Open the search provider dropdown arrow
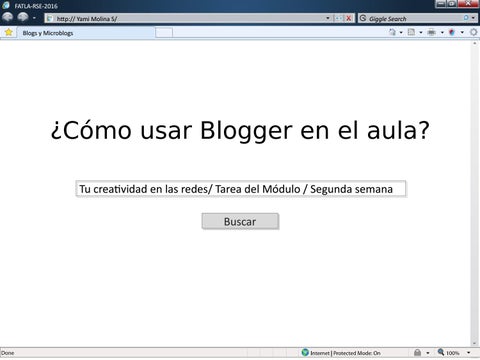The image size is (480, 360). pyautogui.click(x=473, y=18)
